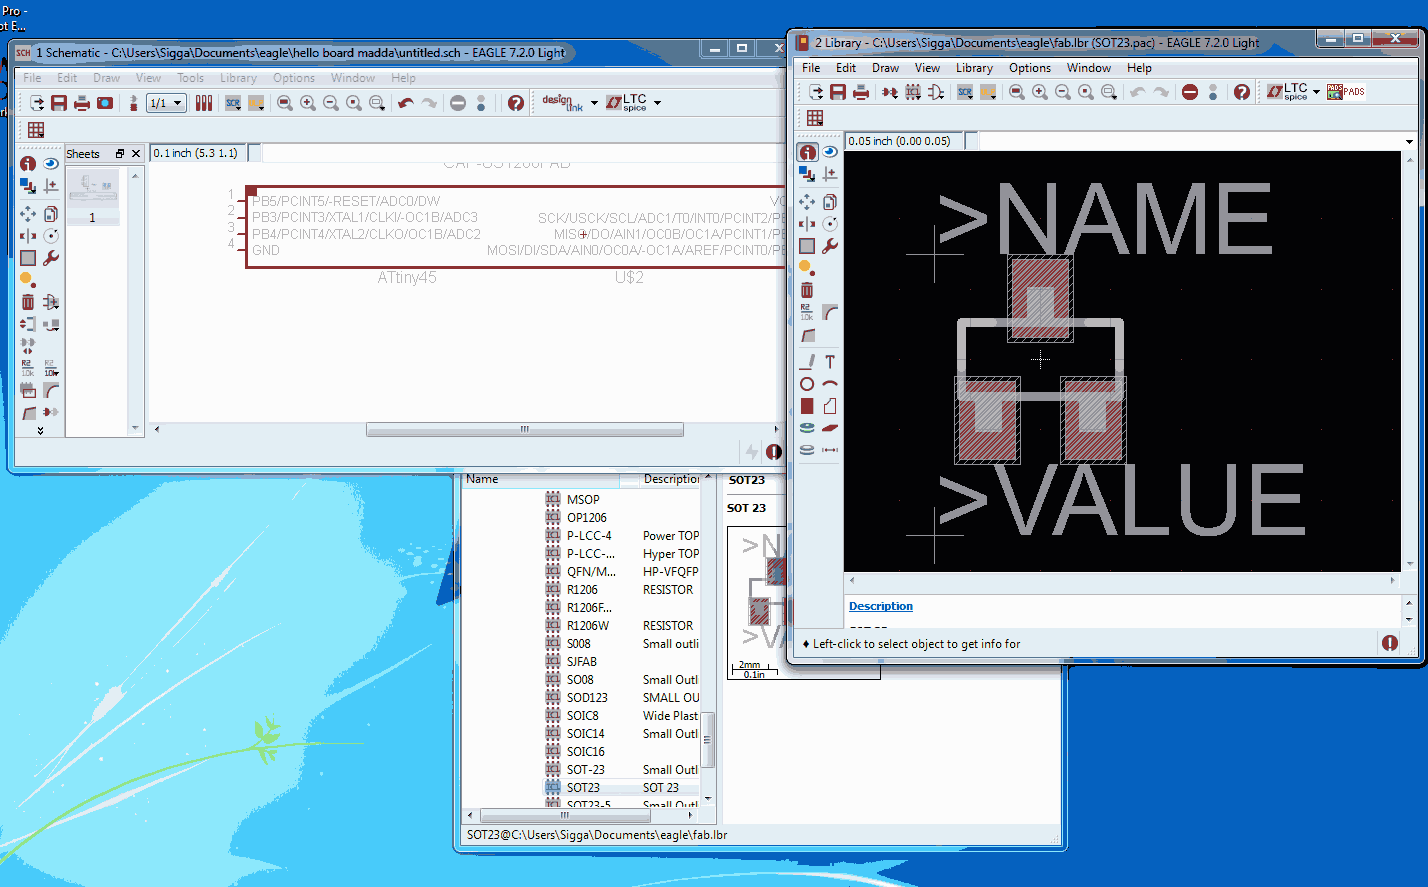Expand the Schematic window's LTC spice dropdown arrow
Viewport: 1428px width, 887px height.
[657, 103]
